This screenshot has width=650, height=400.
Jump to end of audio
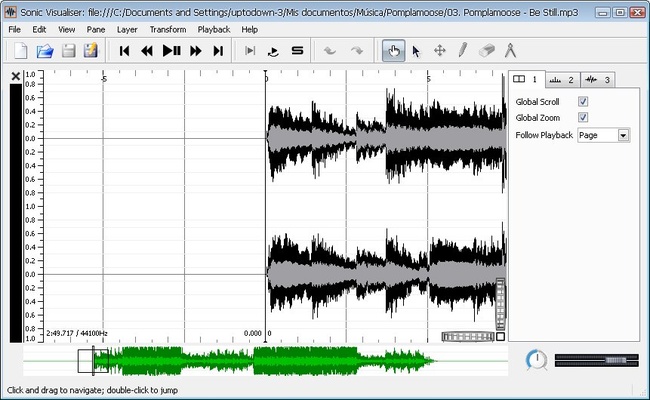pyautogui.click(x=218, y=51)
